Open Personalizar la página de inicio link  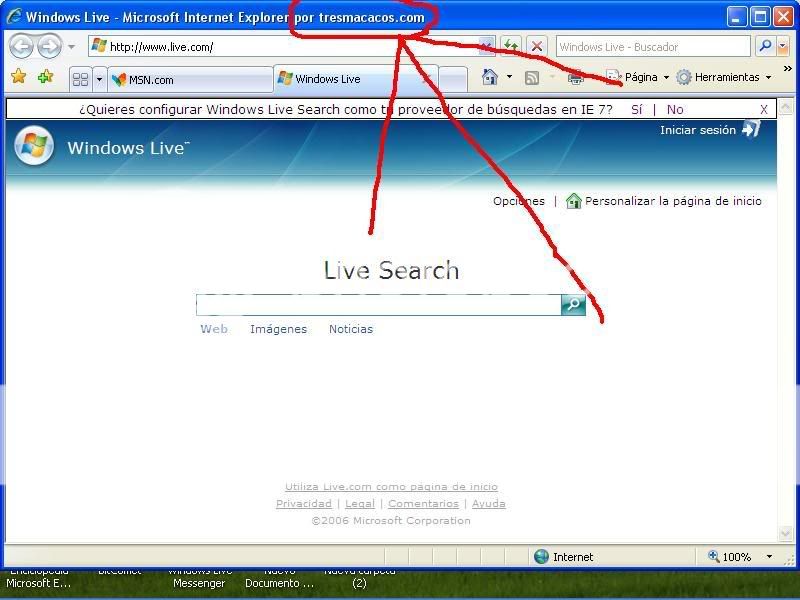click(x=673, y=201)
